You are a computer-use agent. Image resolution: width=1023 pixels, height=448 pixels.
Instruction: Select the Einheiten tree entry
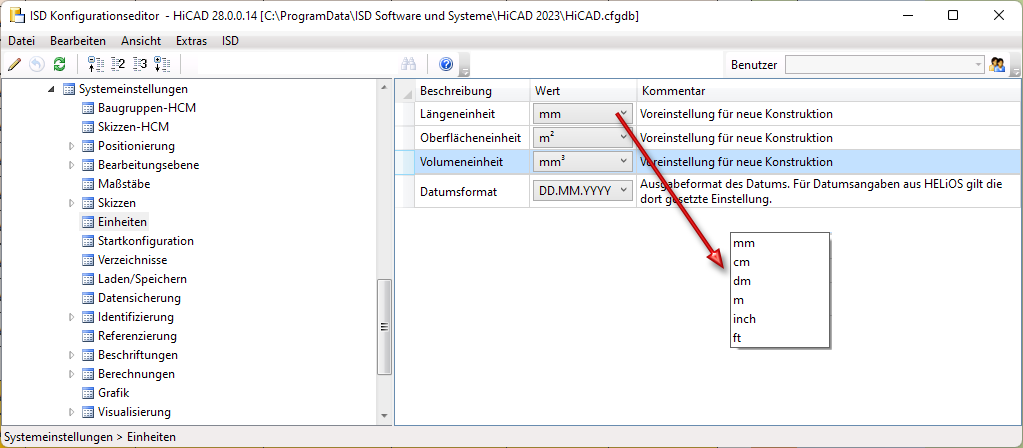[122, 222]
